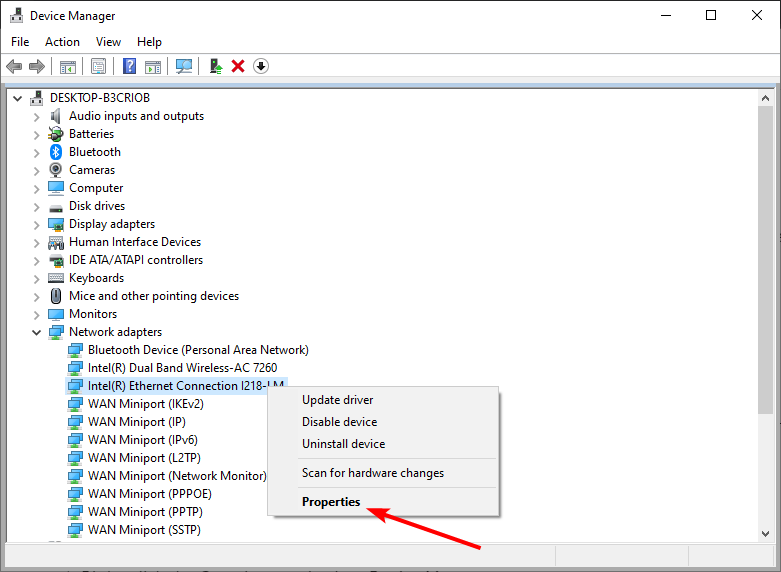The image size is (781, 572).
Task: Click the Human Interface Devices icon
Action: [x=56, y=242]
